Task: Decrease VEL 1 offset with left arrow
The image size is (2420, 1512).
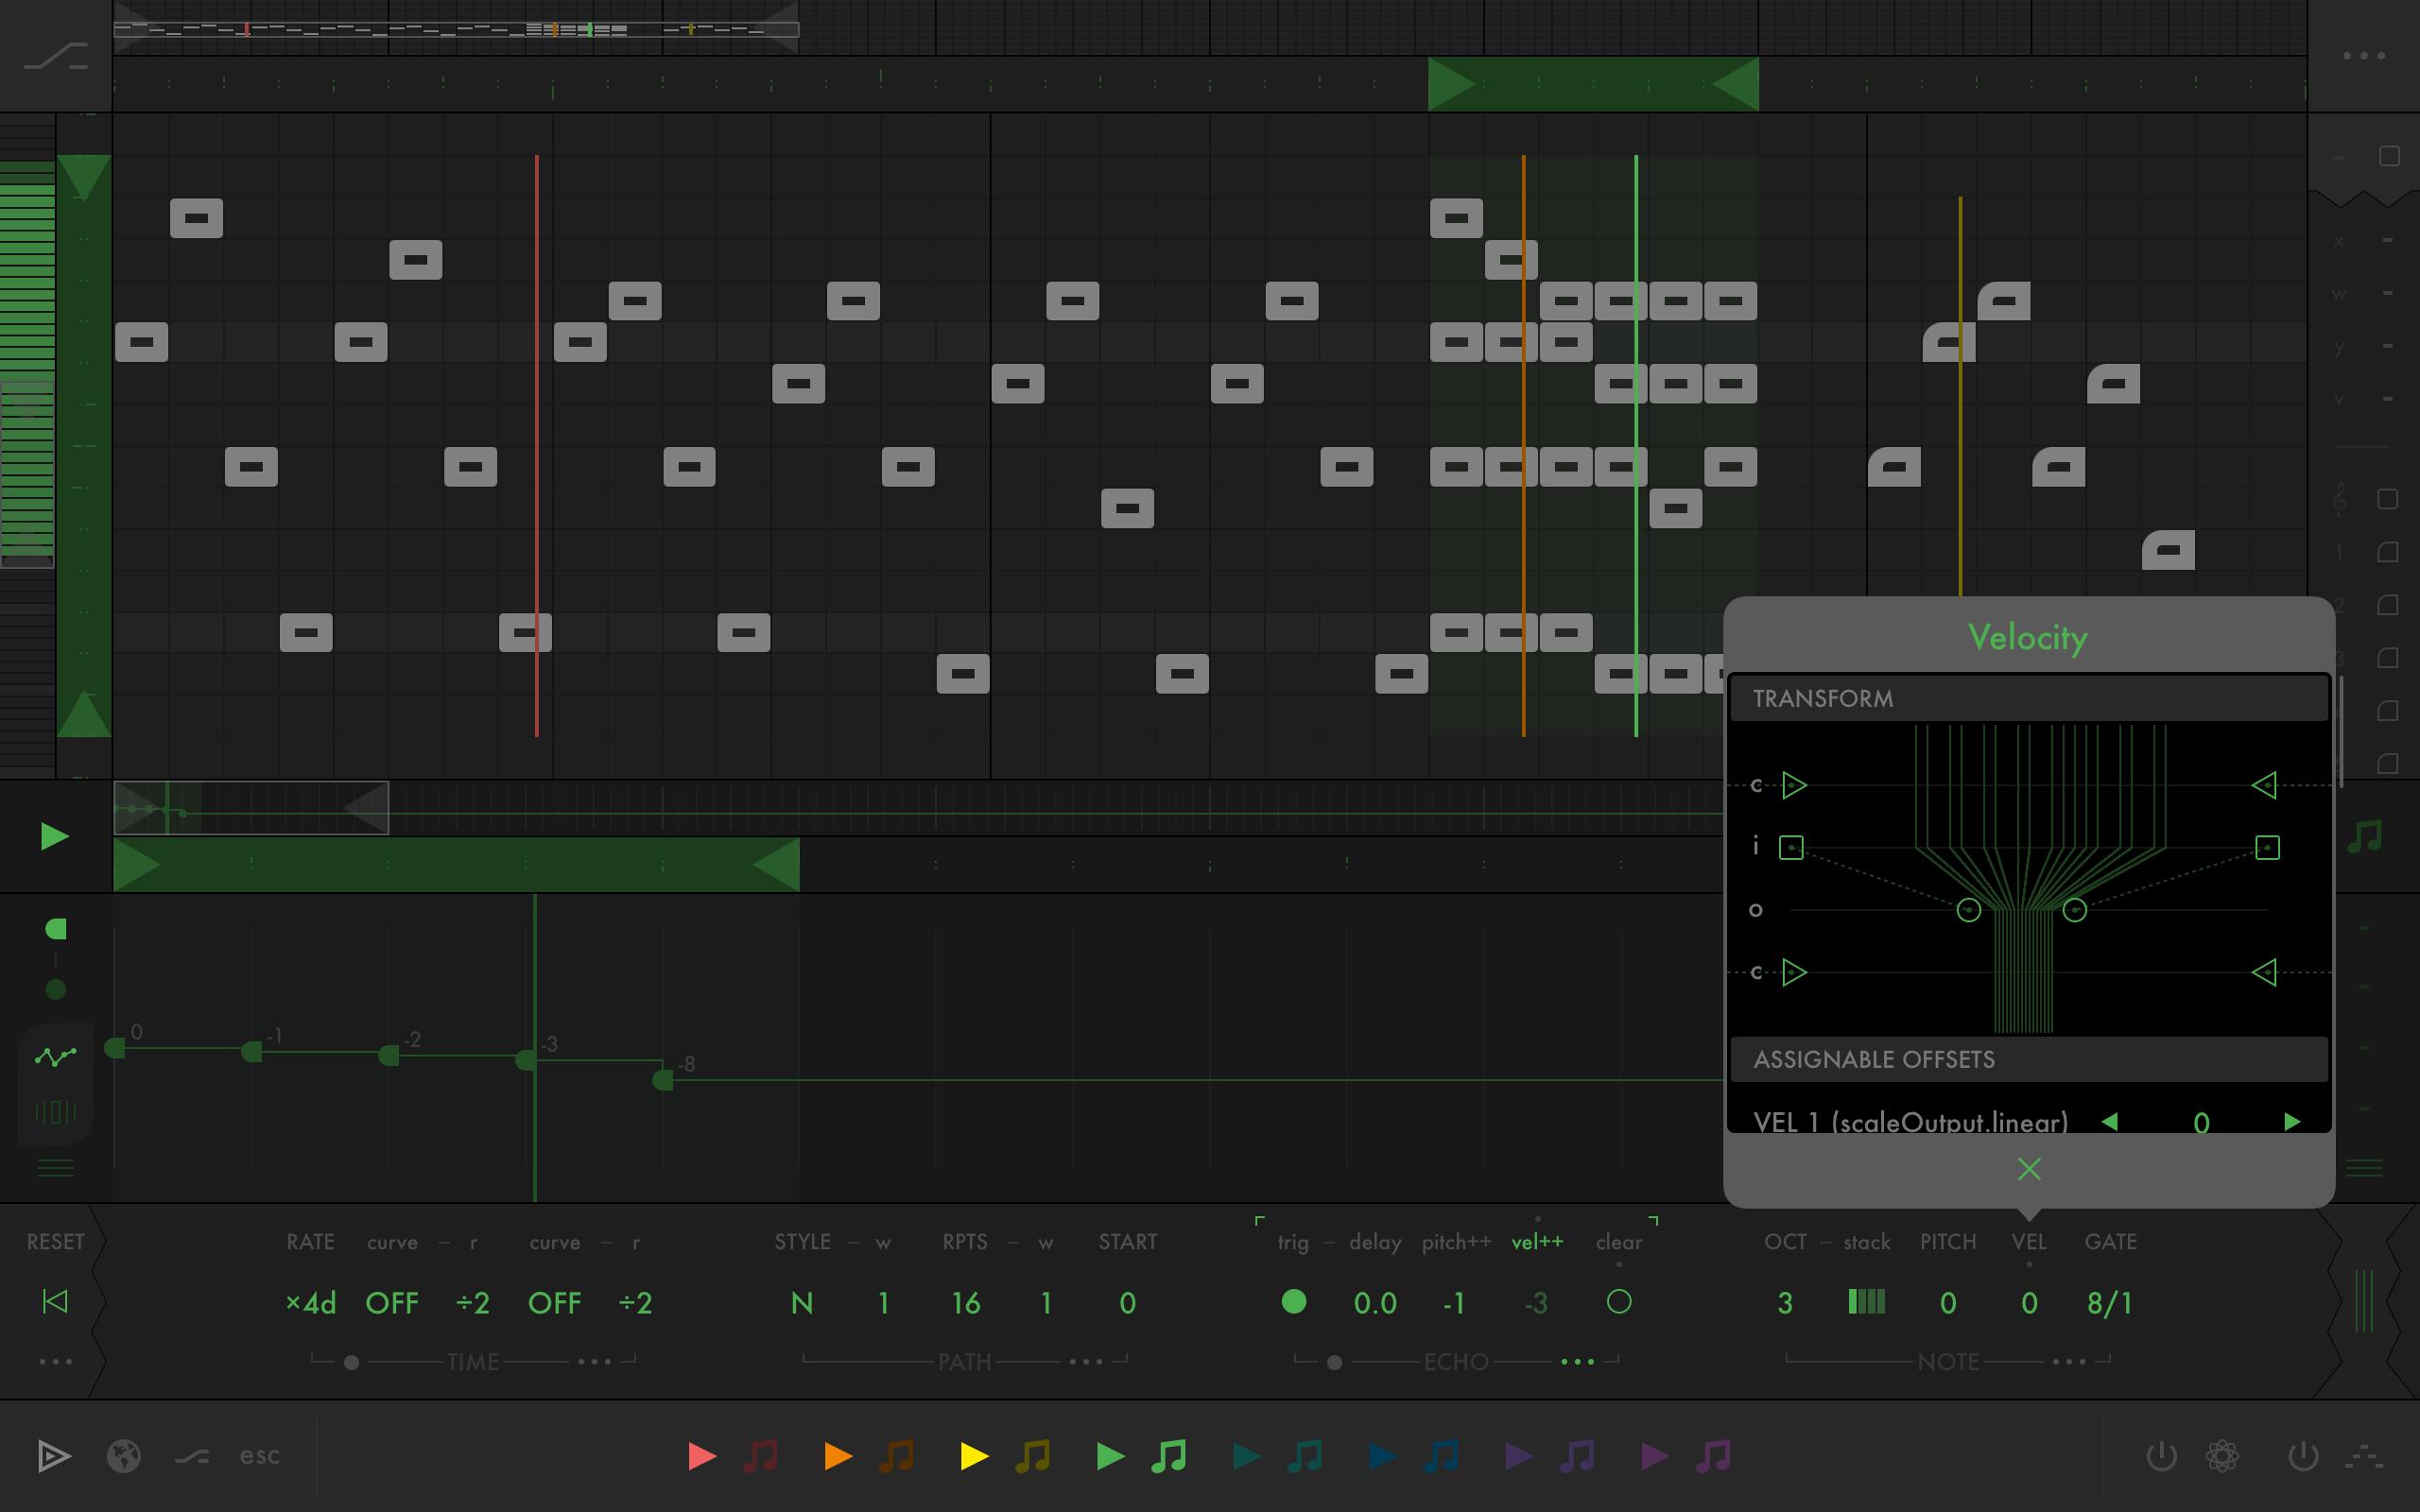Action: point(2110,1122)
